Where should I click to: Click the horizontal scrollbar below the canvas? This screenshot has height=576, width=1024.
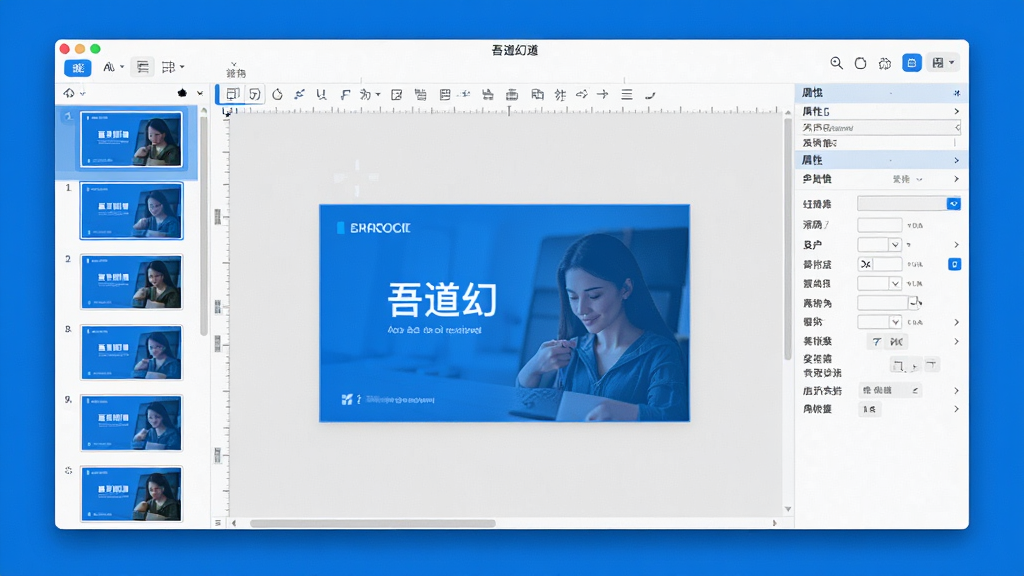tap(373, 523)
